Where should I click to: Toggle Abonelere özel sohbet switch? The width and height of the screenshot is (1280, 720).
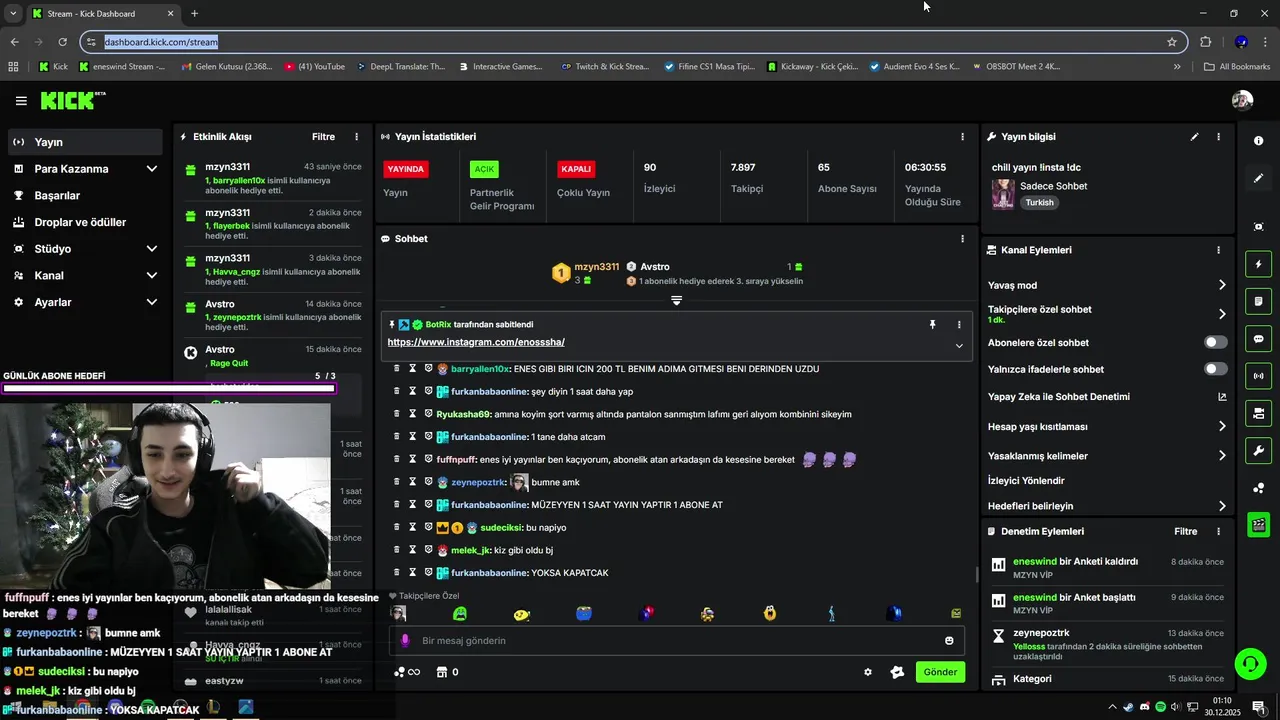[x=1216, y=343]
